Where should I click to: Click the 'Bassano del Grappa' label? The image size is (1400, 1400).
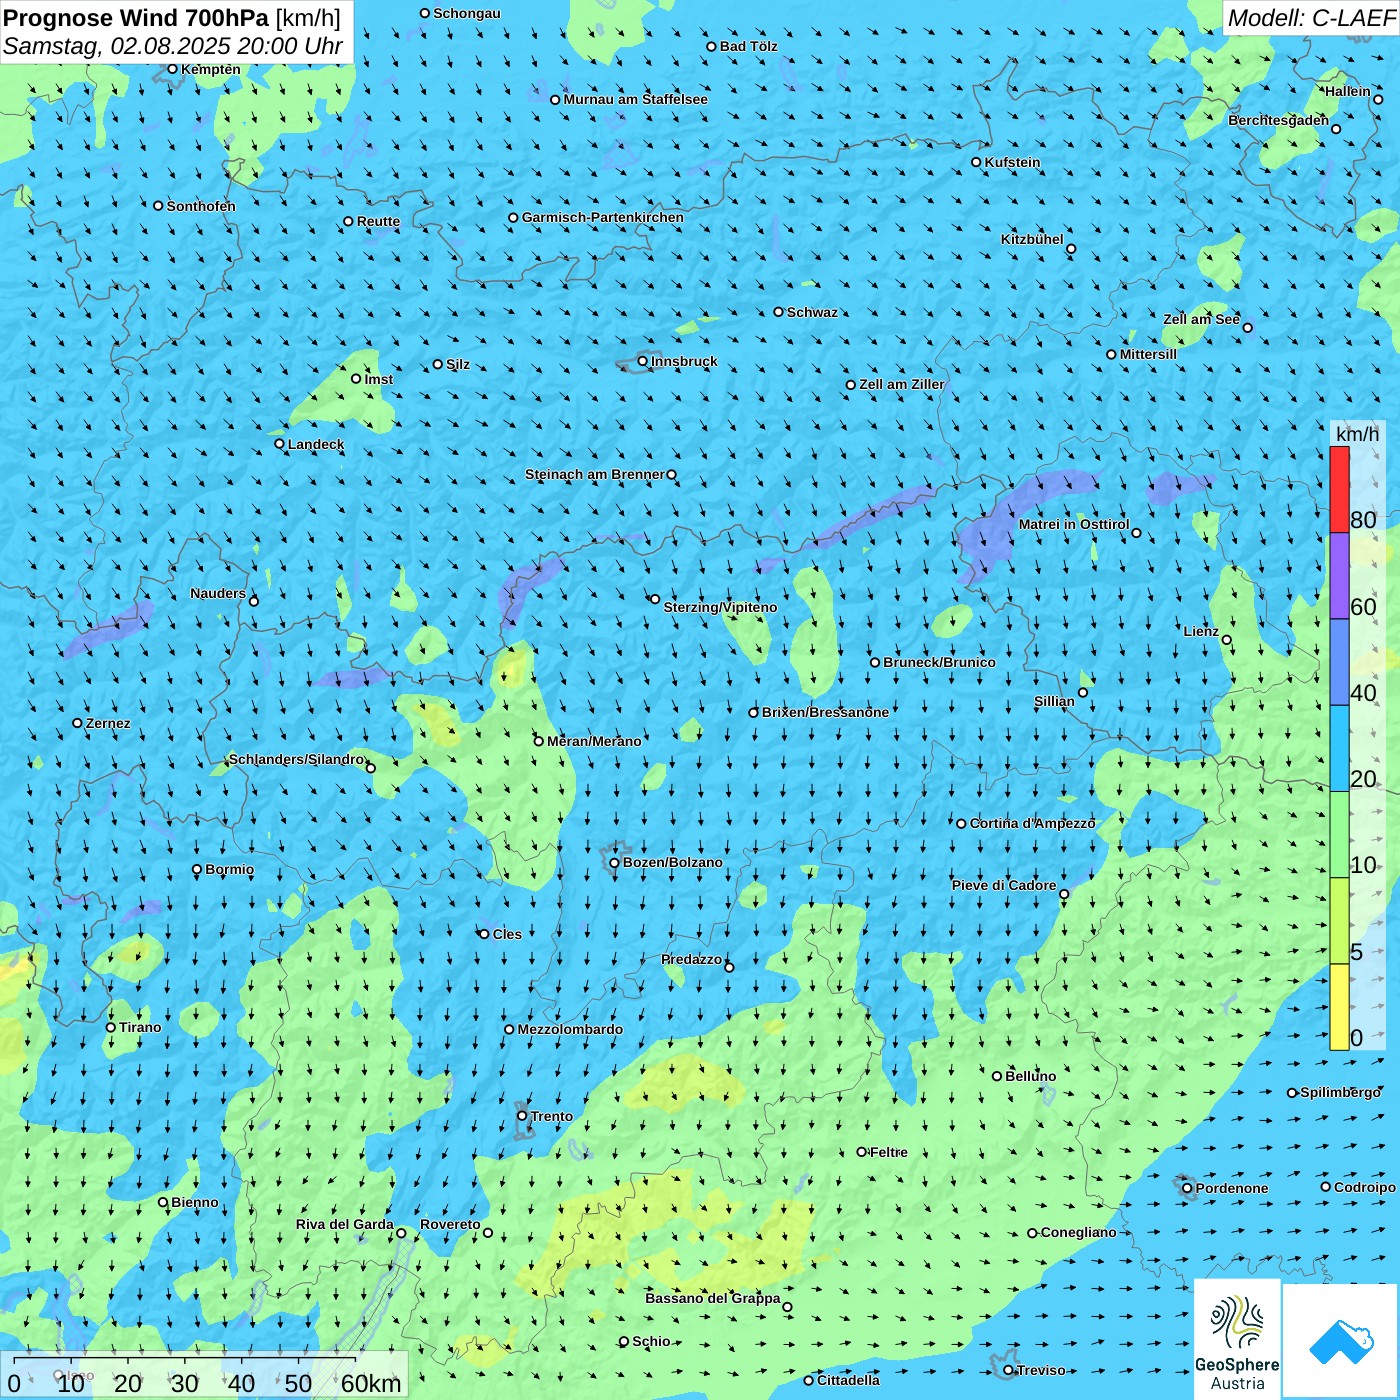coord(713,1298)
